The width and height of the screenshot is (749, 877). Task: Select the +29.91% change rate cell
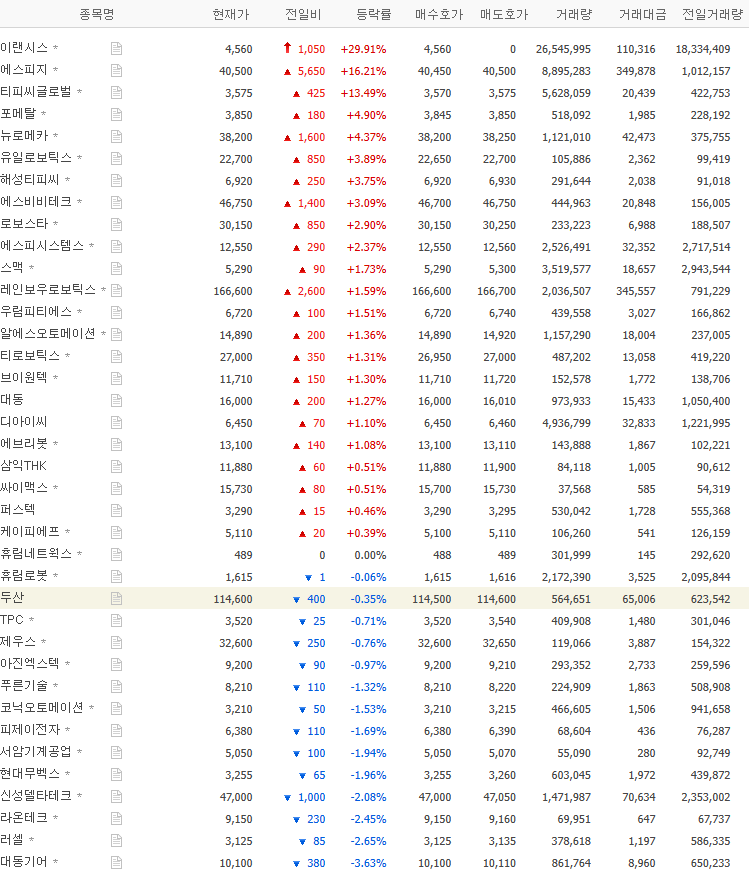363,49
